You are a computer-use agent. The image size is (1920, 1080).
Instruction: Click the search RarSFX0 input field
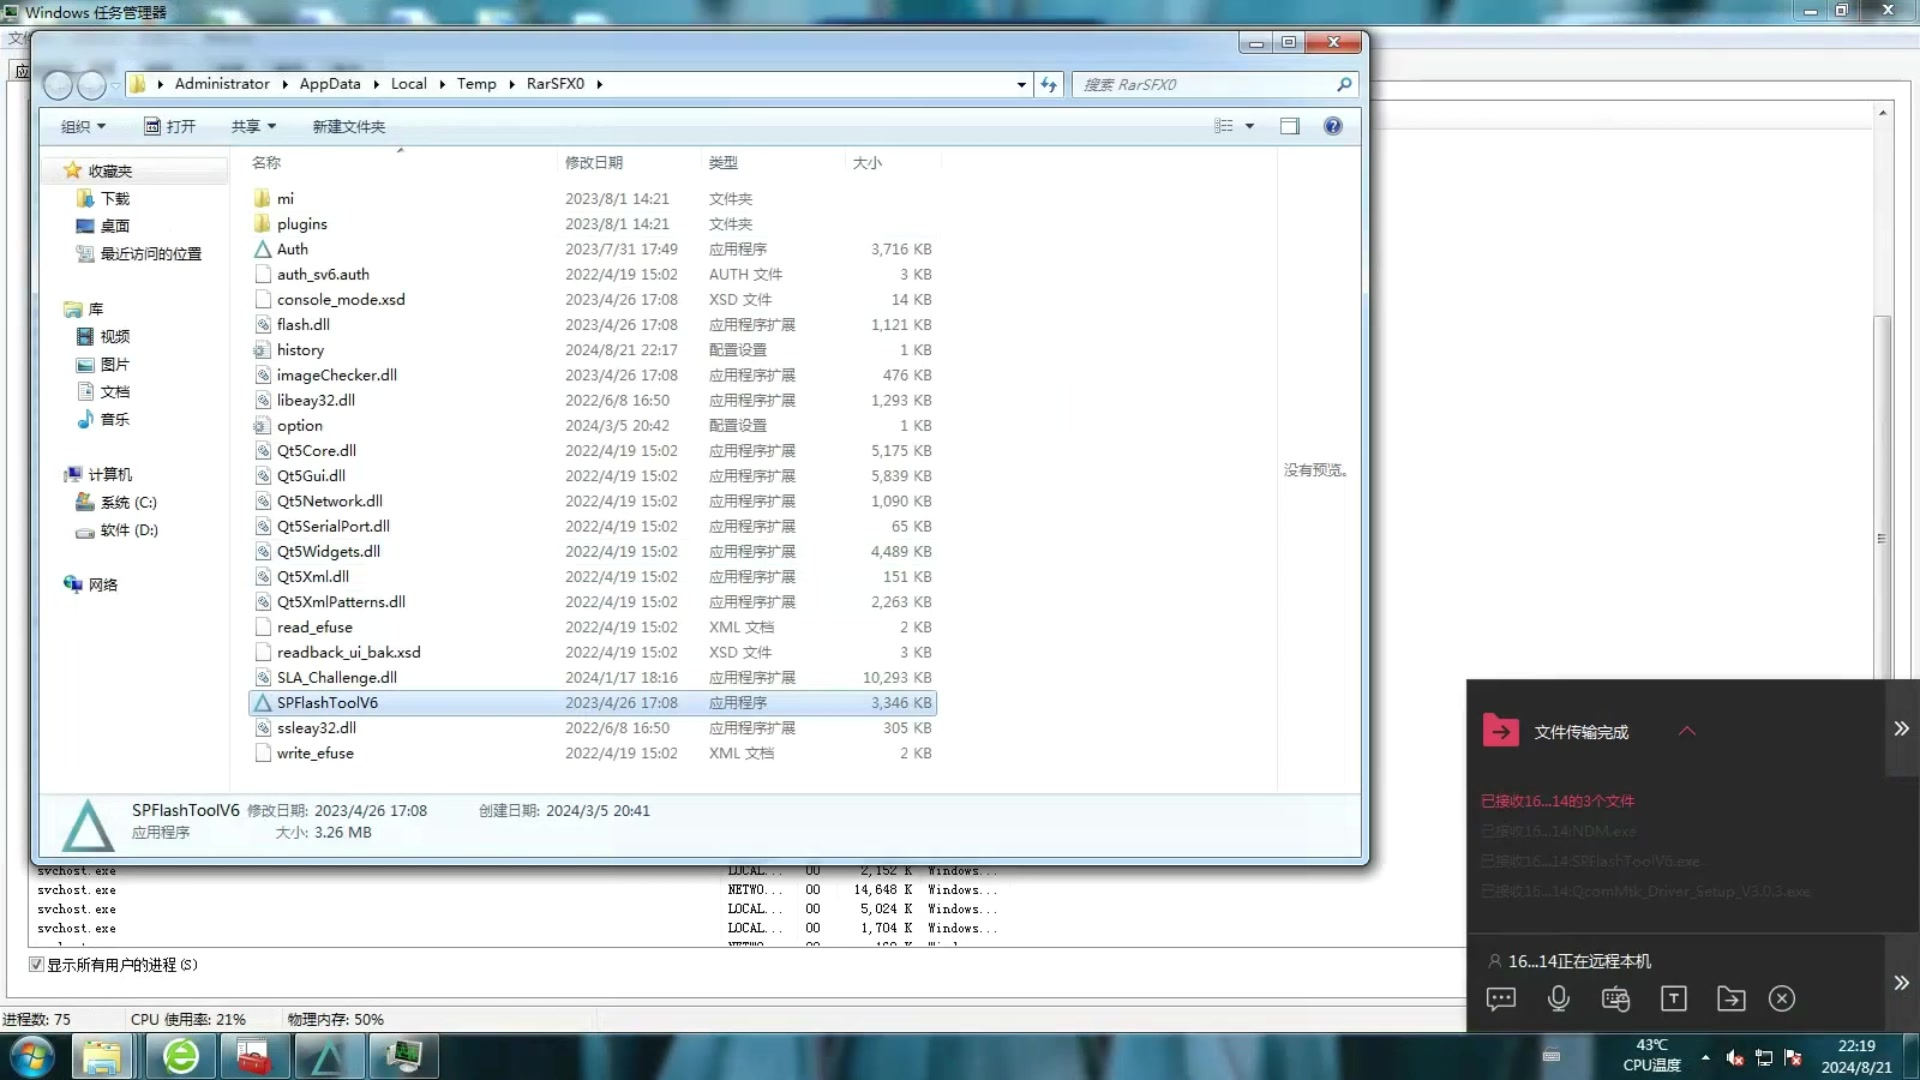pos(1206,84)
